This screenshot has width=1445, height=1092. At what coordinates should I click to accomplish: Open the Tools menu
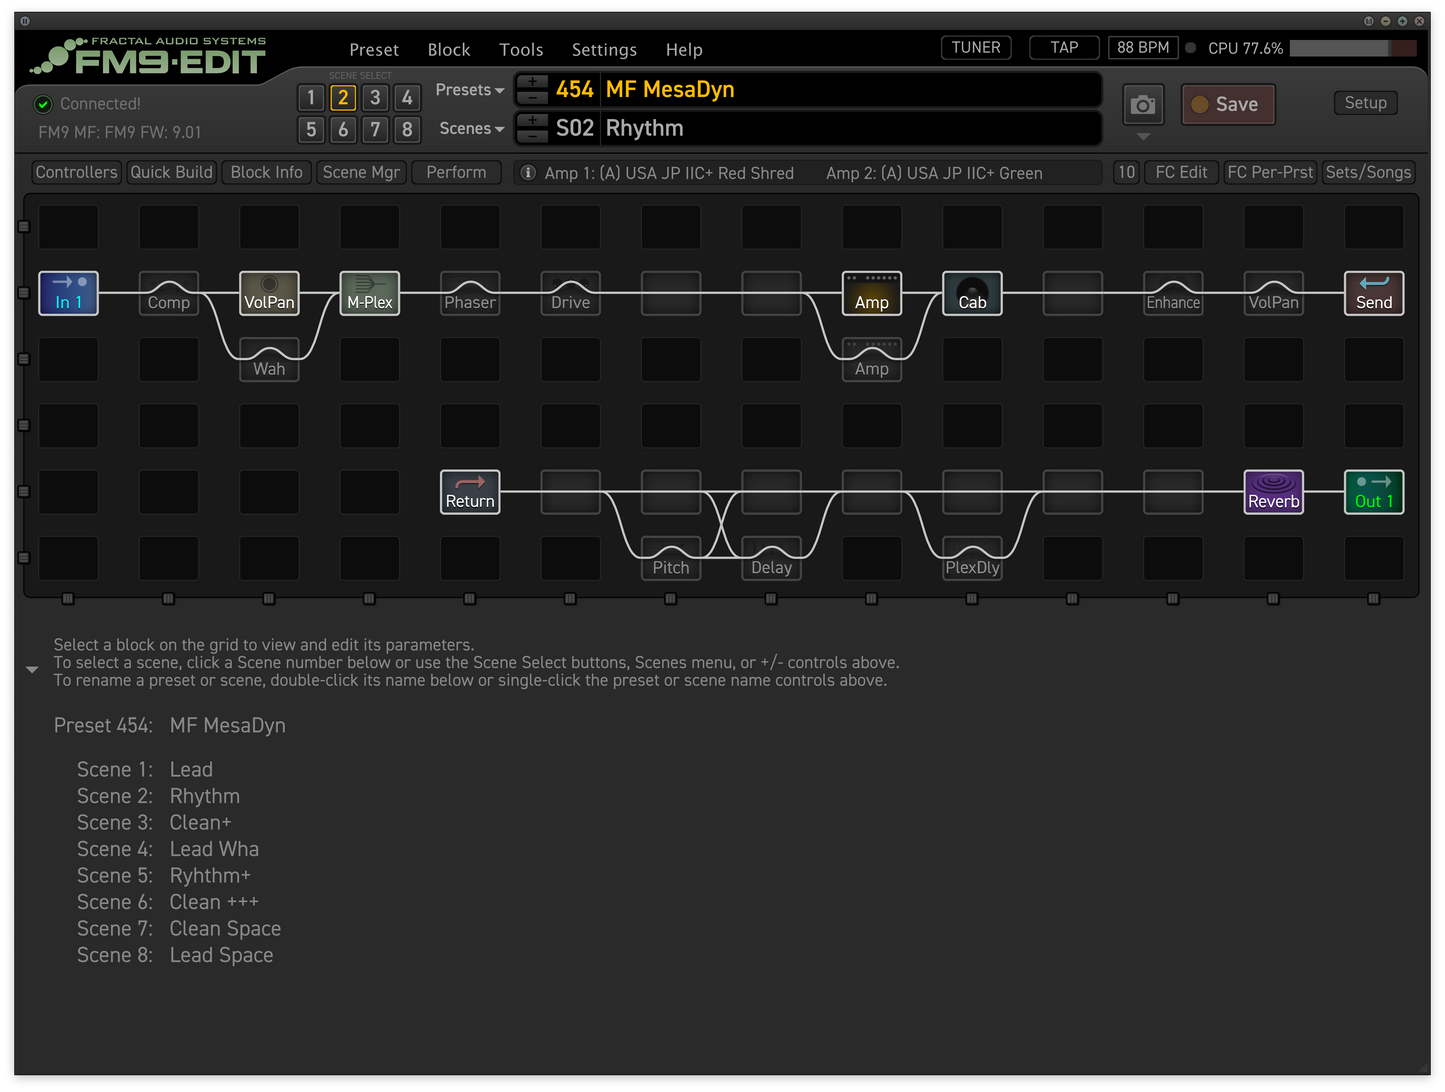coord(521,50)
